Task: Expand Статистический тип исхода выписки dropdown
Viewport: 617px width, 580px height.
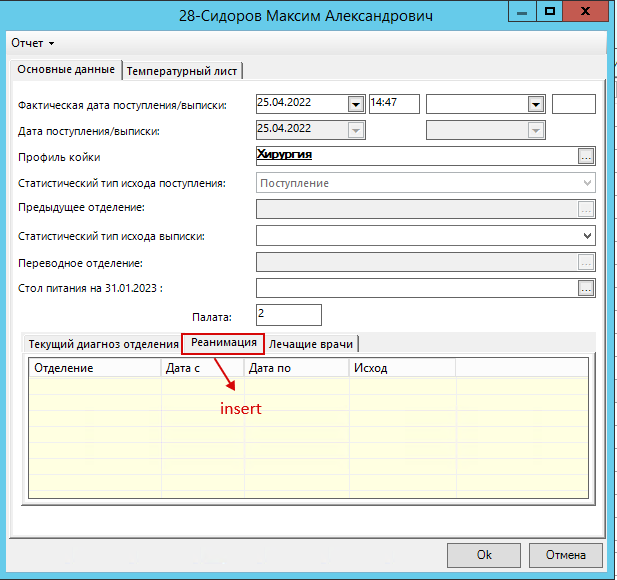Action: (x=587, y=236)
